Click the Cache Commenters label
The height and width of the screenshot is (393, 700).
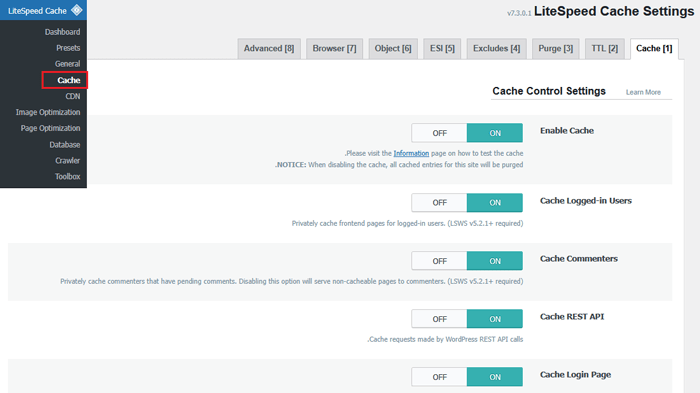coord(579,259)
